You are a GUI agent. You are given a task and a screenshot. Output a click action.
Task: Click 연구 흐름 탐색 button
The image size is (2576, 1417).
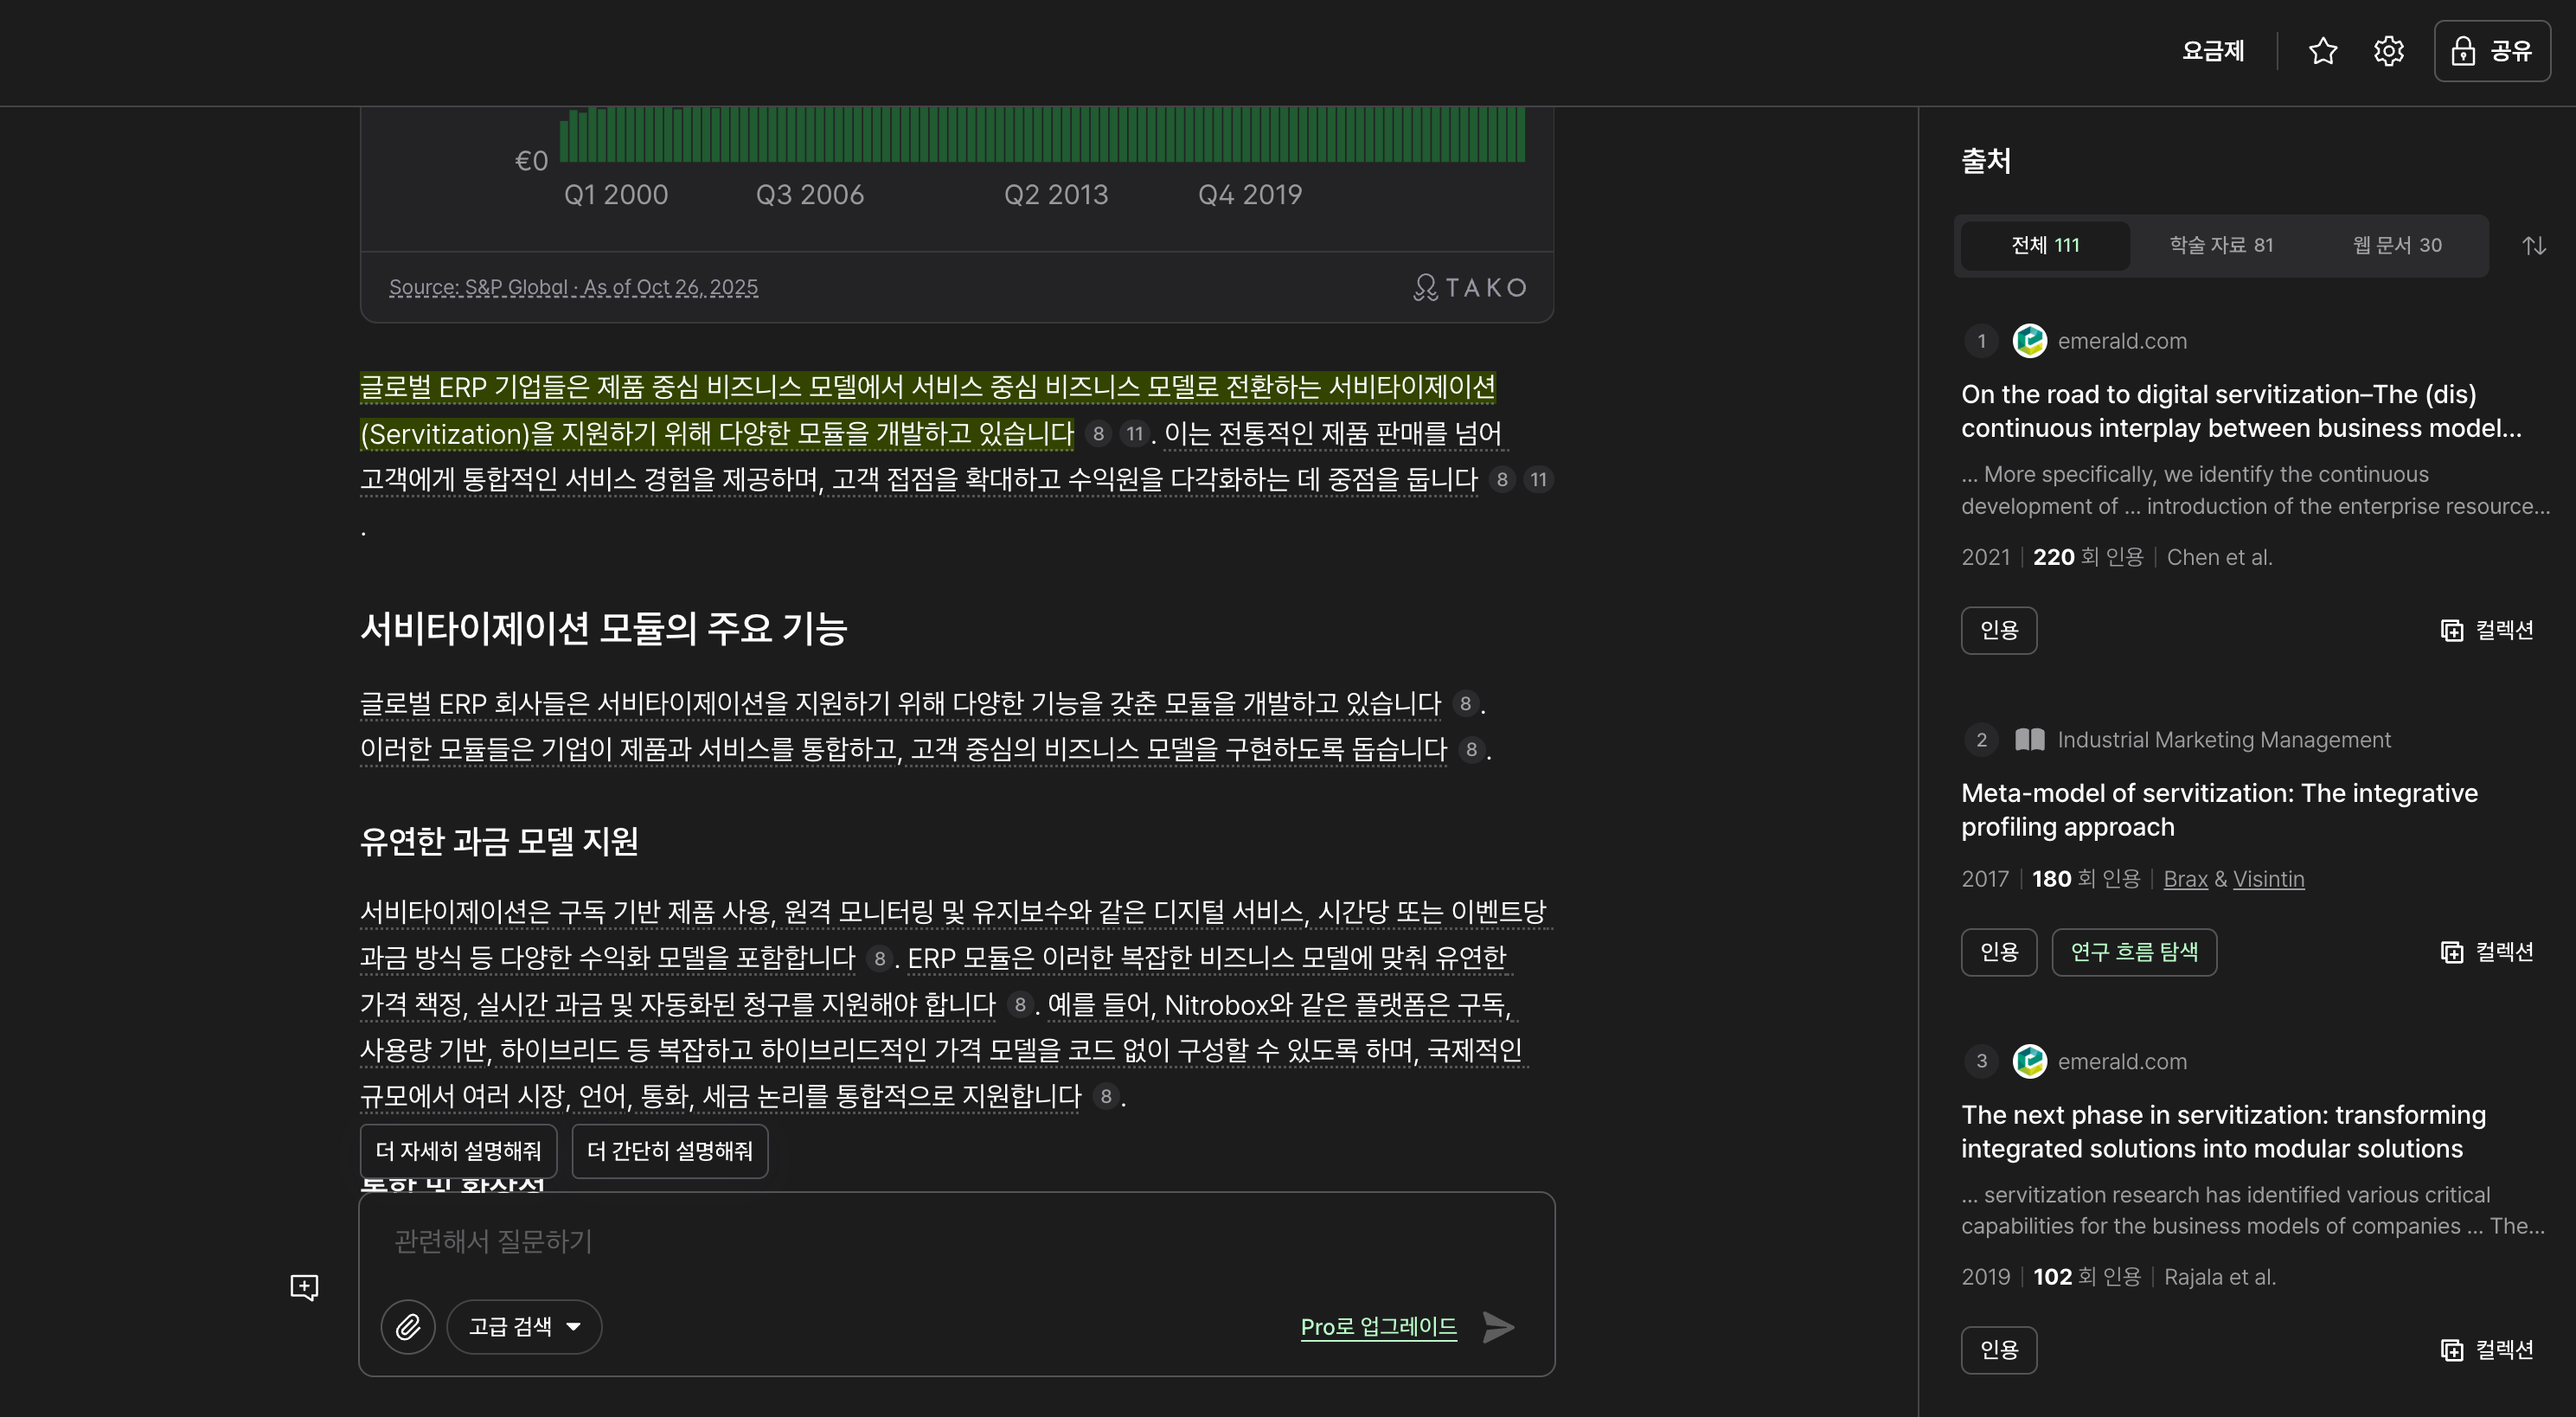coord(2133,952)
